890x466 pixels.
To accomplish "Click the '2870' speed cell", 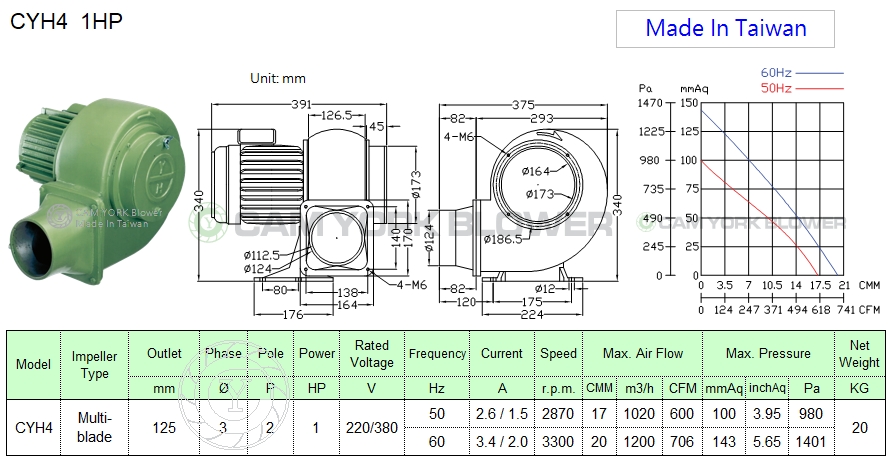I will coord(559,414).
